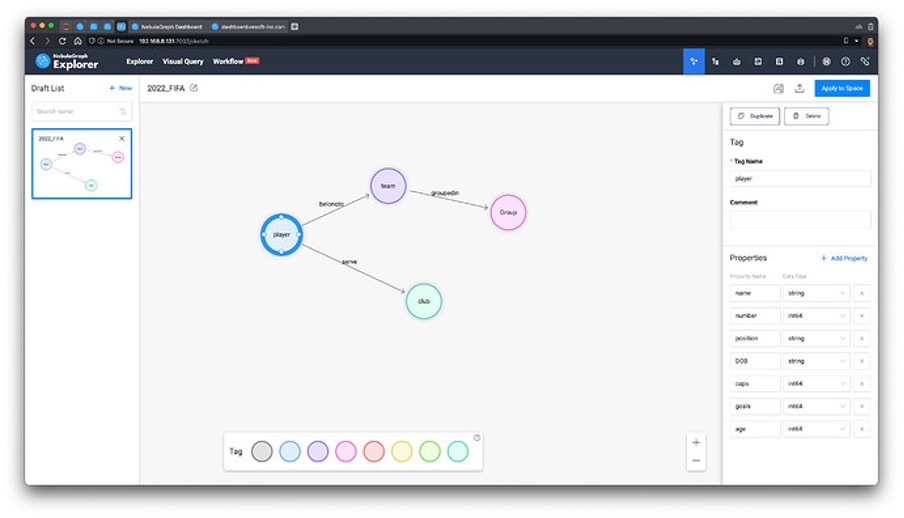Remove the position property row
The height and width of the screenshot is (518, 904).
pyautogui.click(x=861, y=338)
